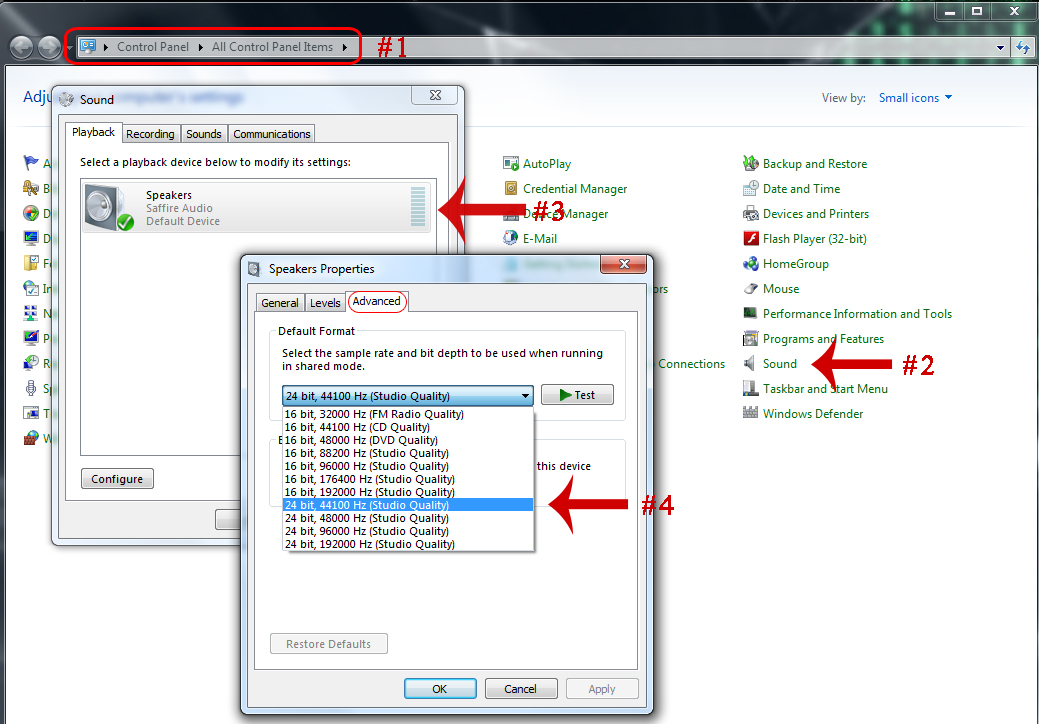1039x724 pixels.
Task: Refresh the Control Panel address bar
Action: 1023,47
